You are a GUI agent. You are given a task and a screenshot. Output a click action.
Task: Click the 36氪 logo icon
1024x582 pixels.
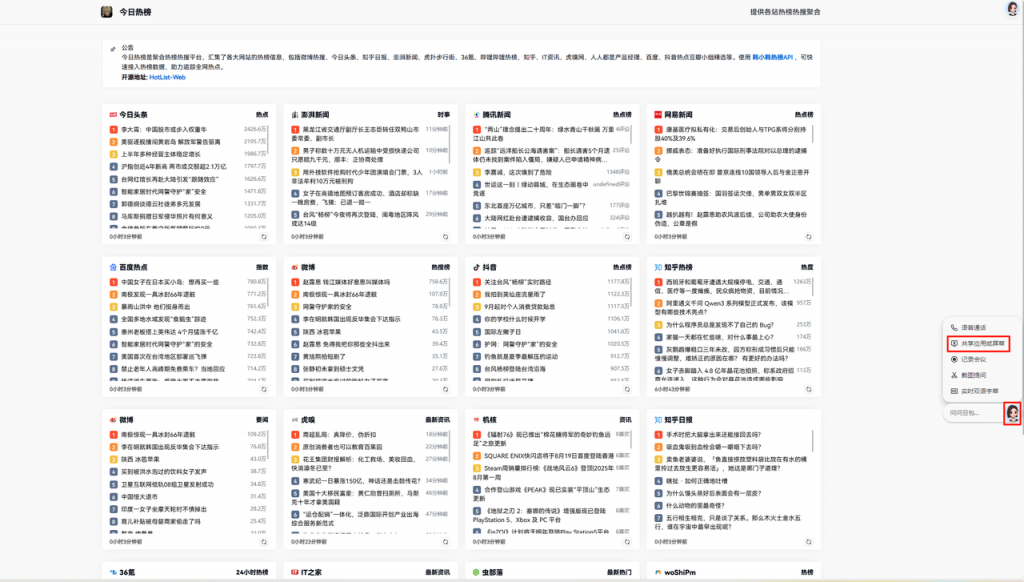click(113, 572)
